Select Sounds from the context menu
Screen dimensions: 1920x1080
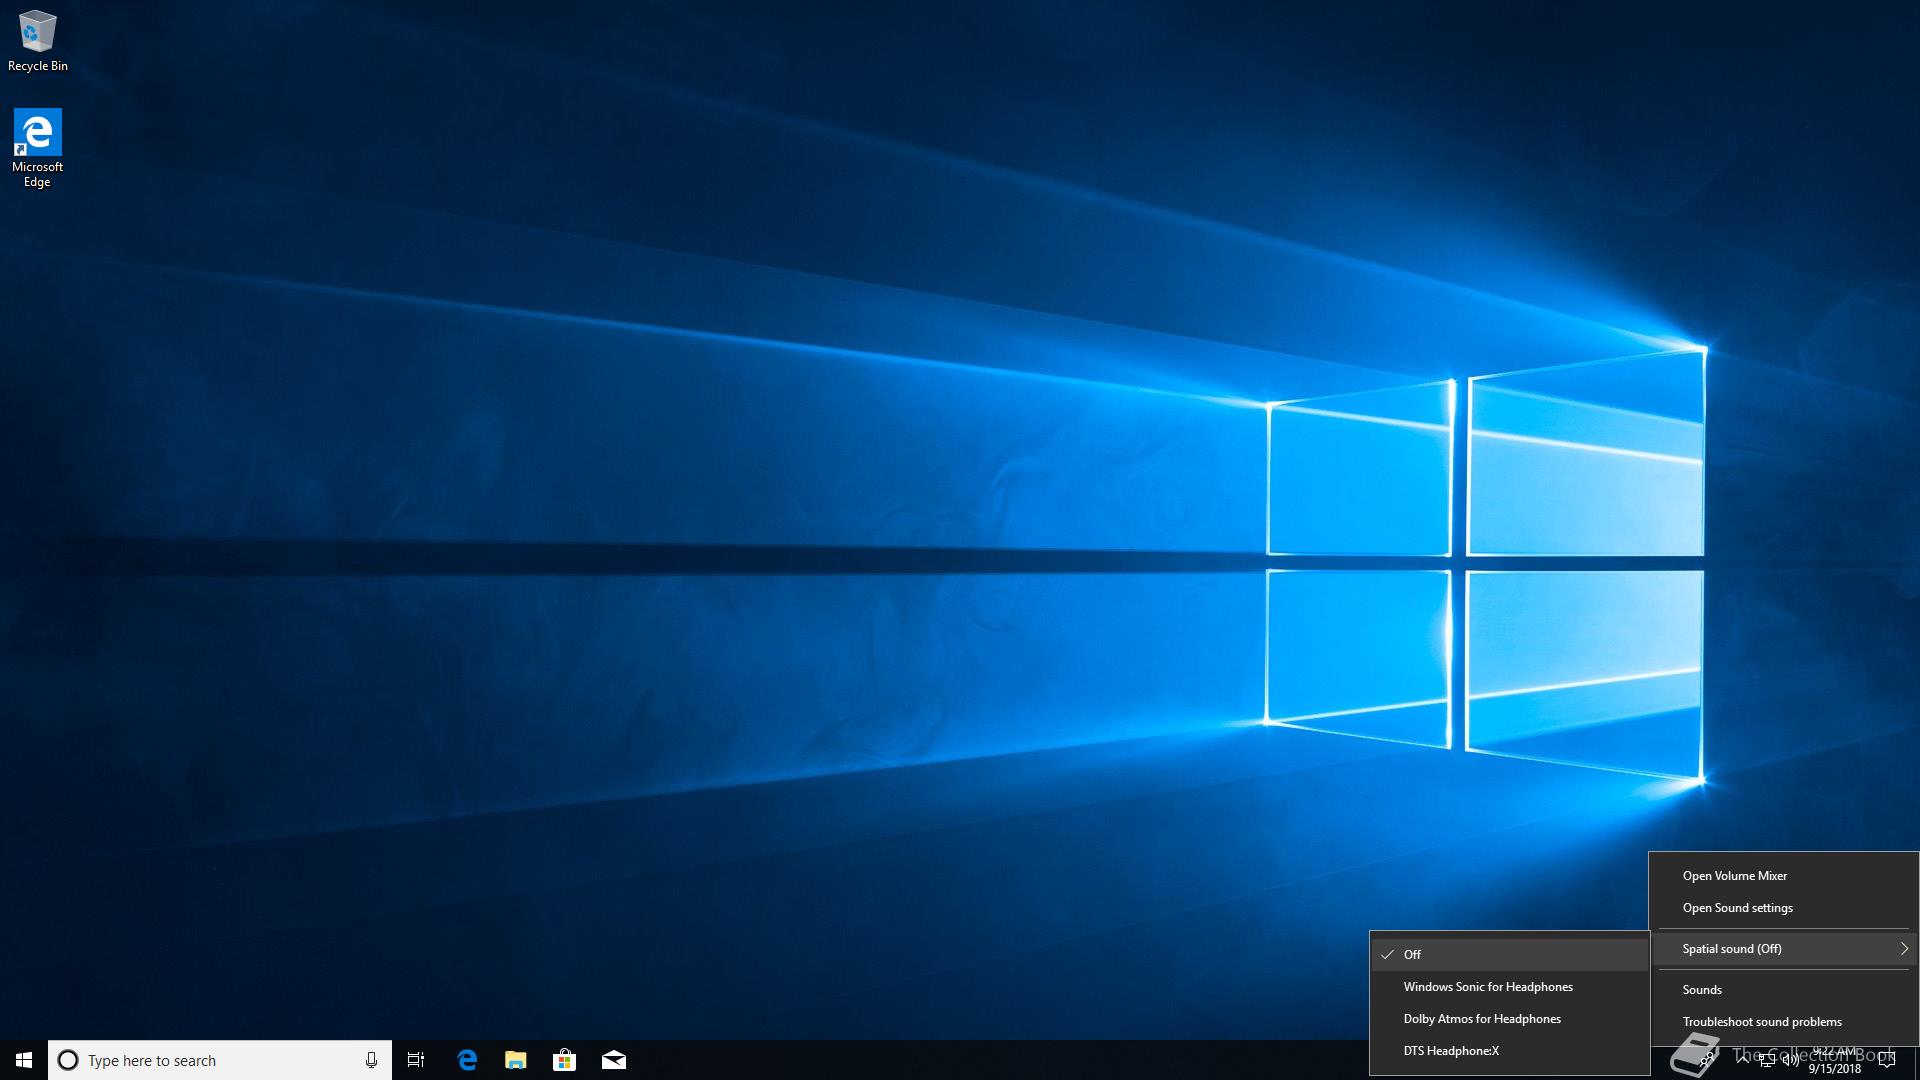coord(1784,990)
